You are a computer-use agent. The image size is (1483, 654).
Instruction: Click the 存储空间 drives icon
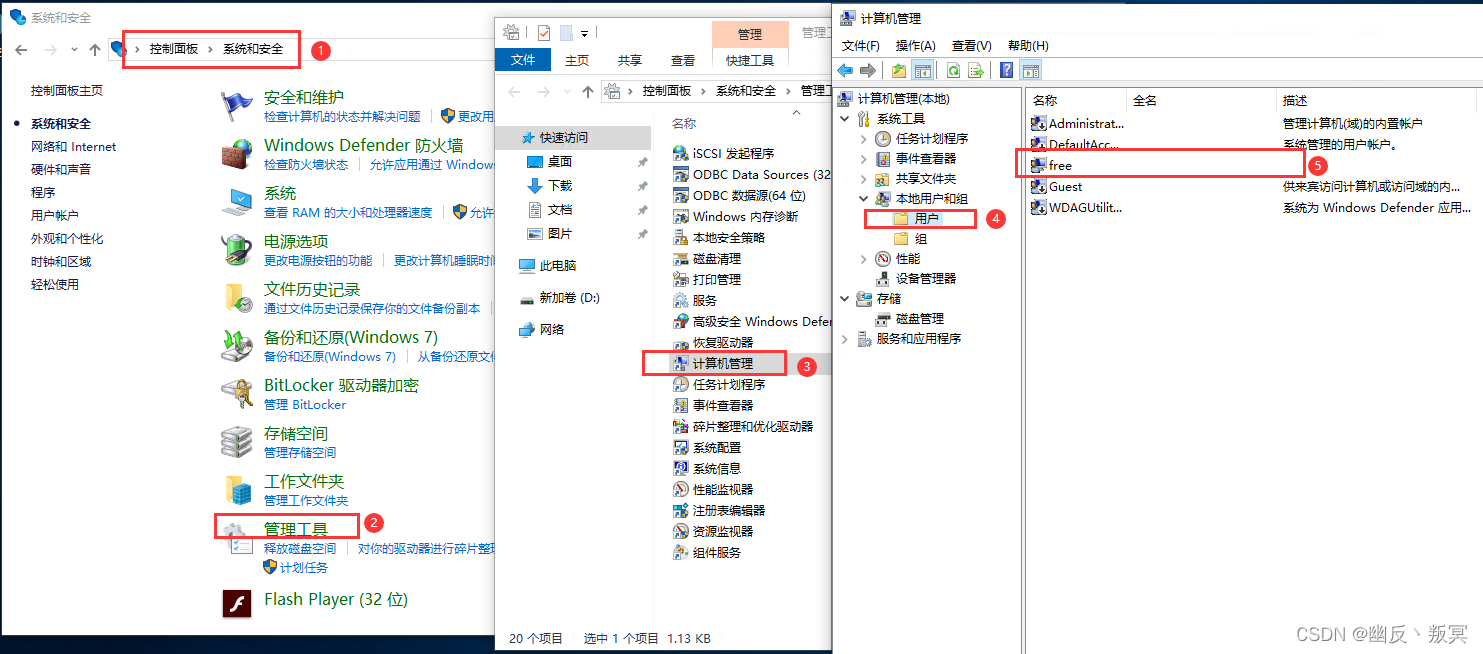[237, 441]
